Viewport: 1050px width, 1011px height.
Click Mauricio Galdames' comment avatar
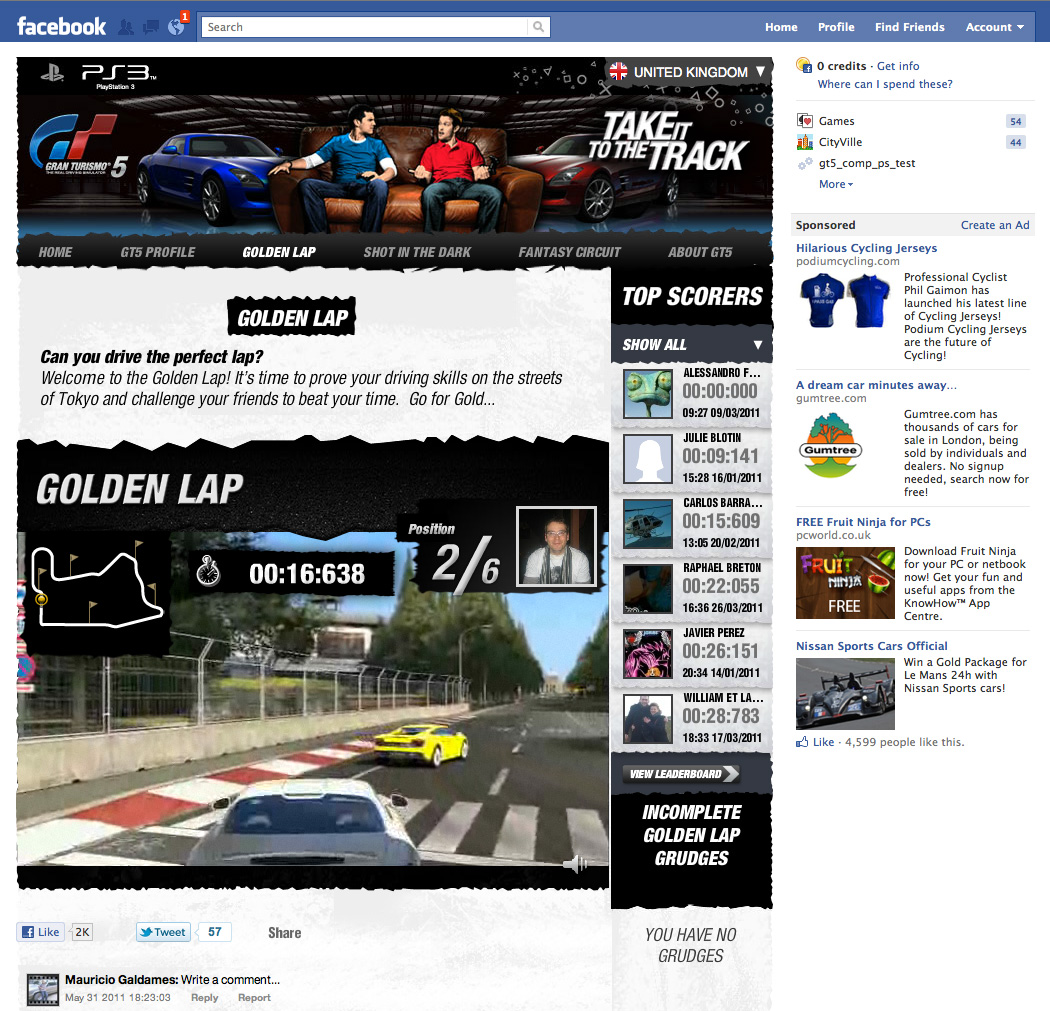(43, 990)
